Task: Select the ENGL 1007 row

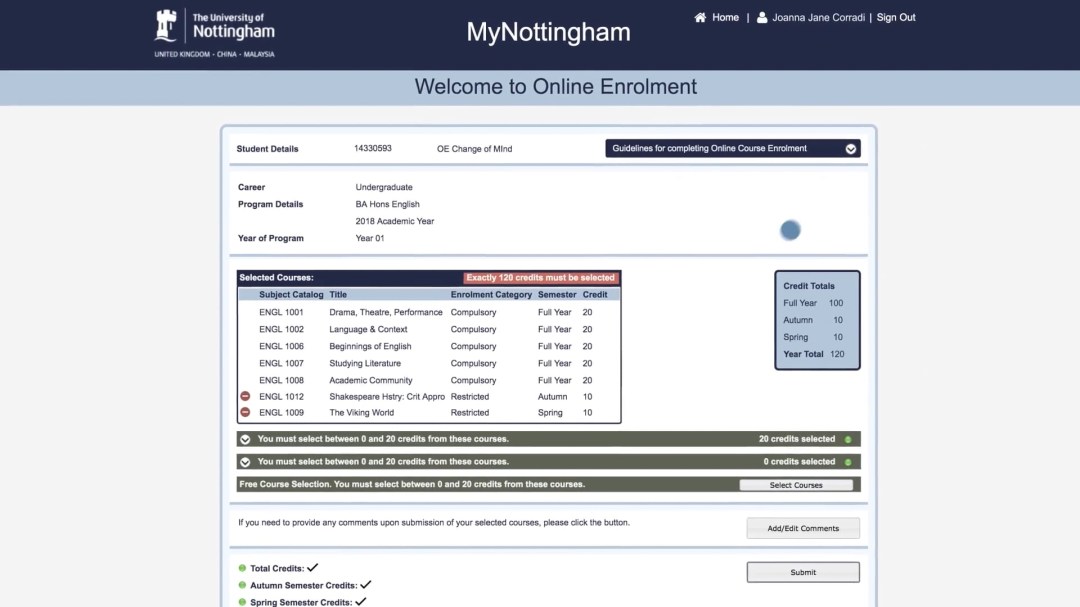Action: (428, 363)
